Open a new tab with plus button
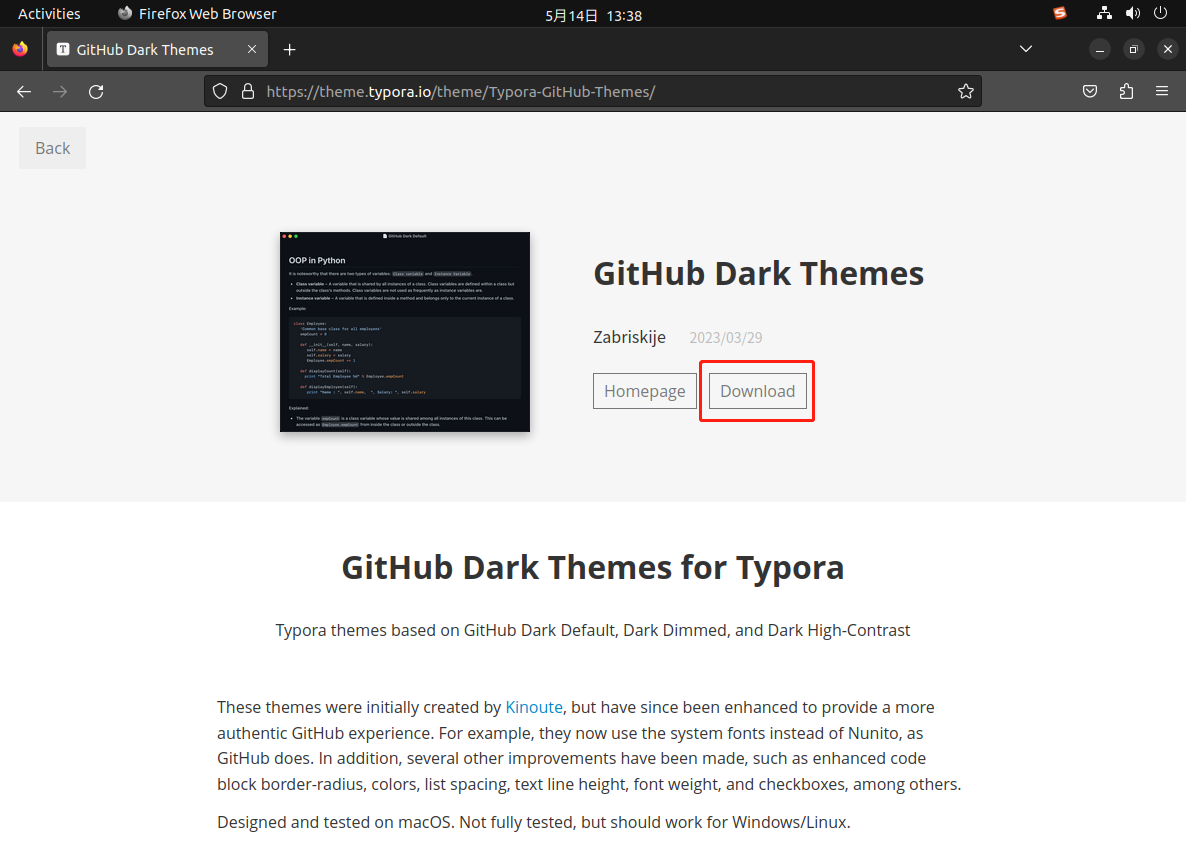1186x855 pixels. (x=290, y=50)
